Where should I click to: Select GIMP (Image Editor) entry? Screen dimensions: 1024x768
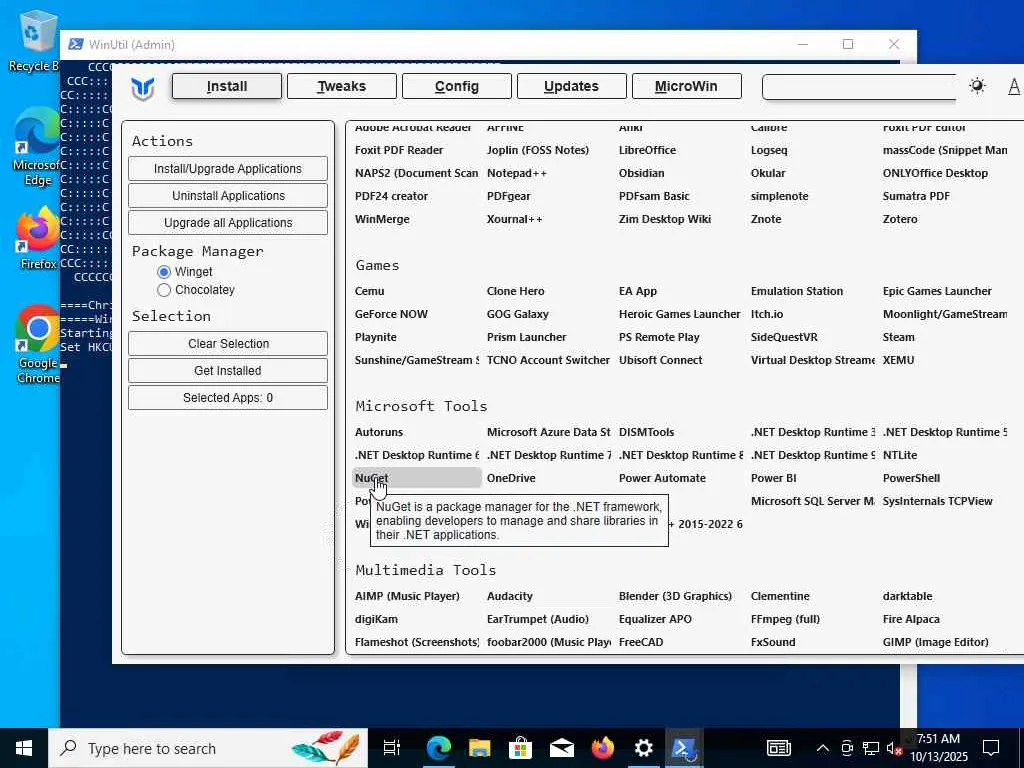935,642
